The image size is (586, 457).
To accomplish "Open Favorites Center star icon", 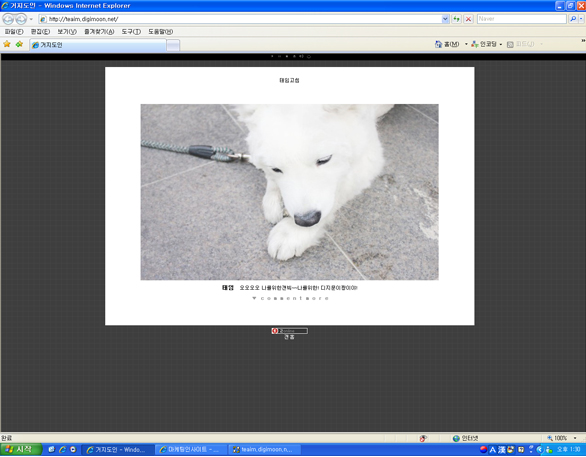I will click(7, 44).
